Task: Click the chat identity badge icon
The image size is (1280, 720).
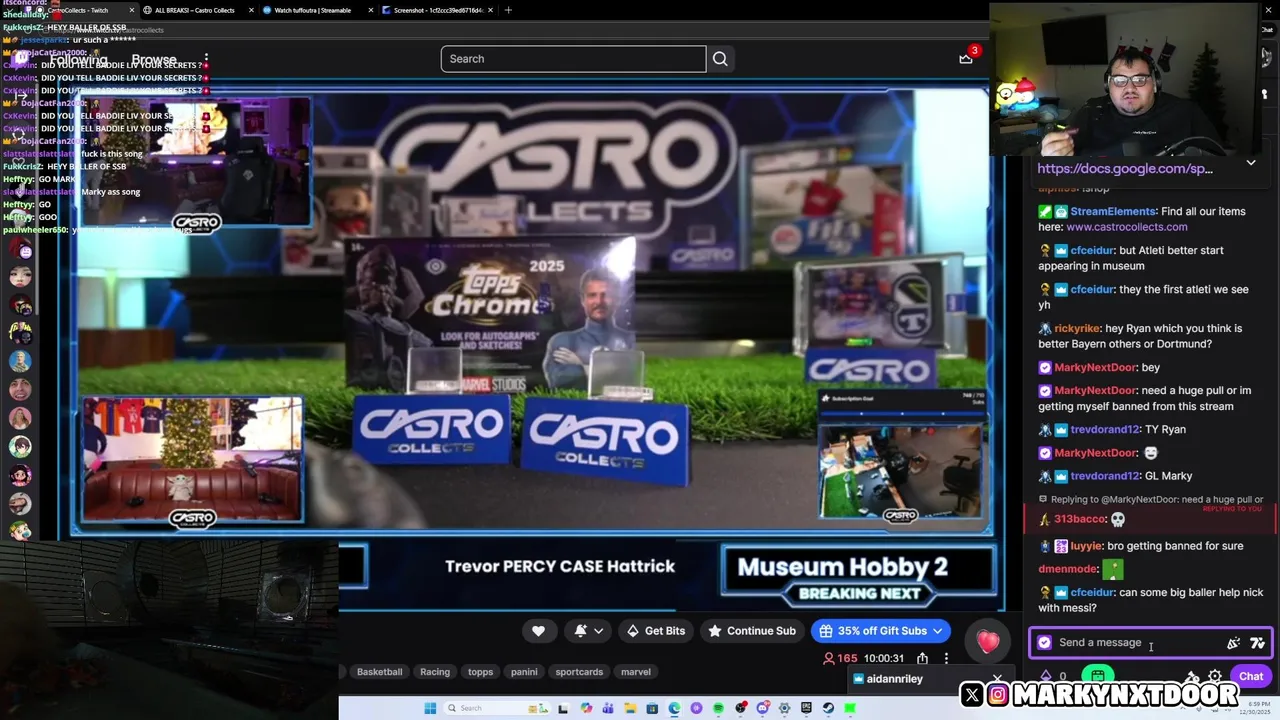Action: click(x=1045, y=643)
